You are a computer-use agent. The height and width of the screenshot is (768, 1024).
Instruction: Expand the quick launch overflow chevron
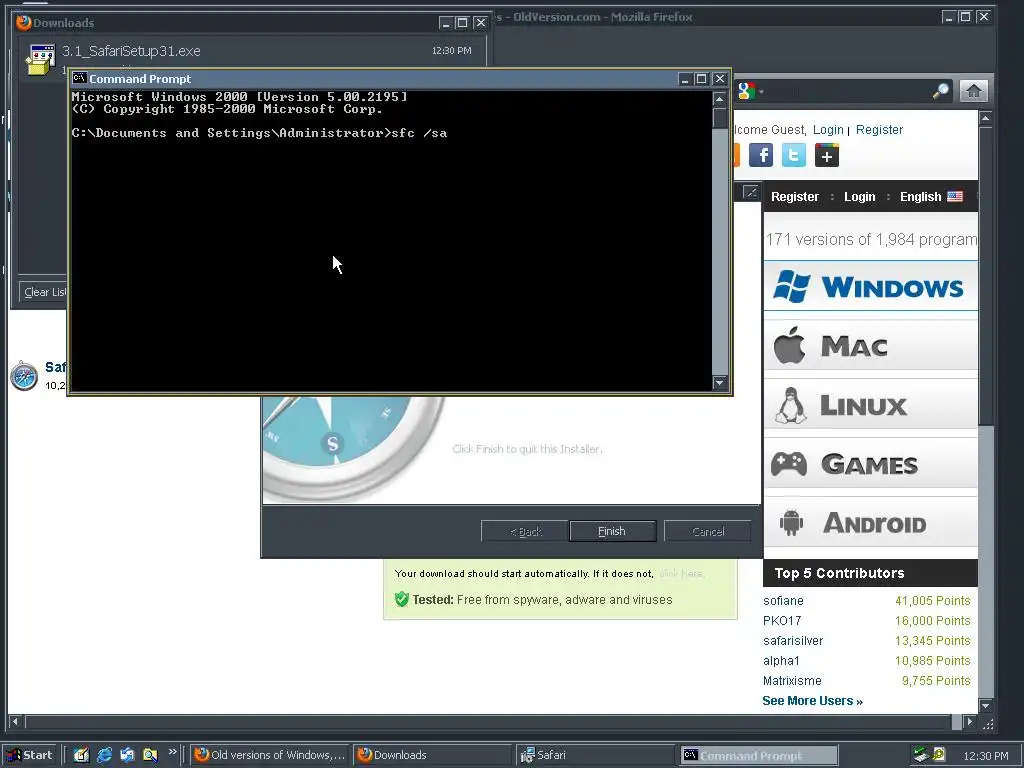pos(172,752)
